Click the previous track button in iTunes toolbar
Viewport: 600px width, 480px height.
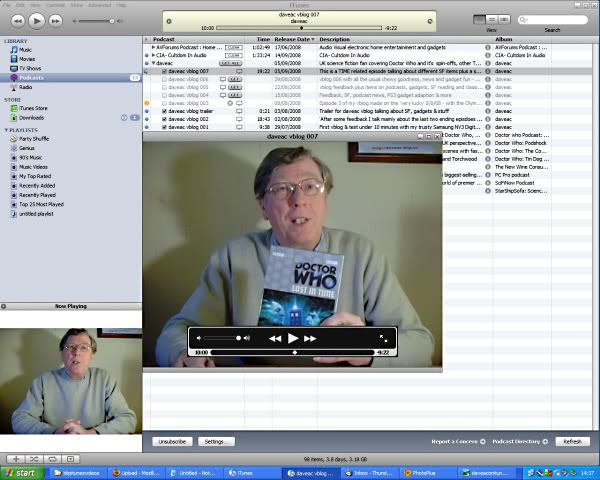click(18, 21)
